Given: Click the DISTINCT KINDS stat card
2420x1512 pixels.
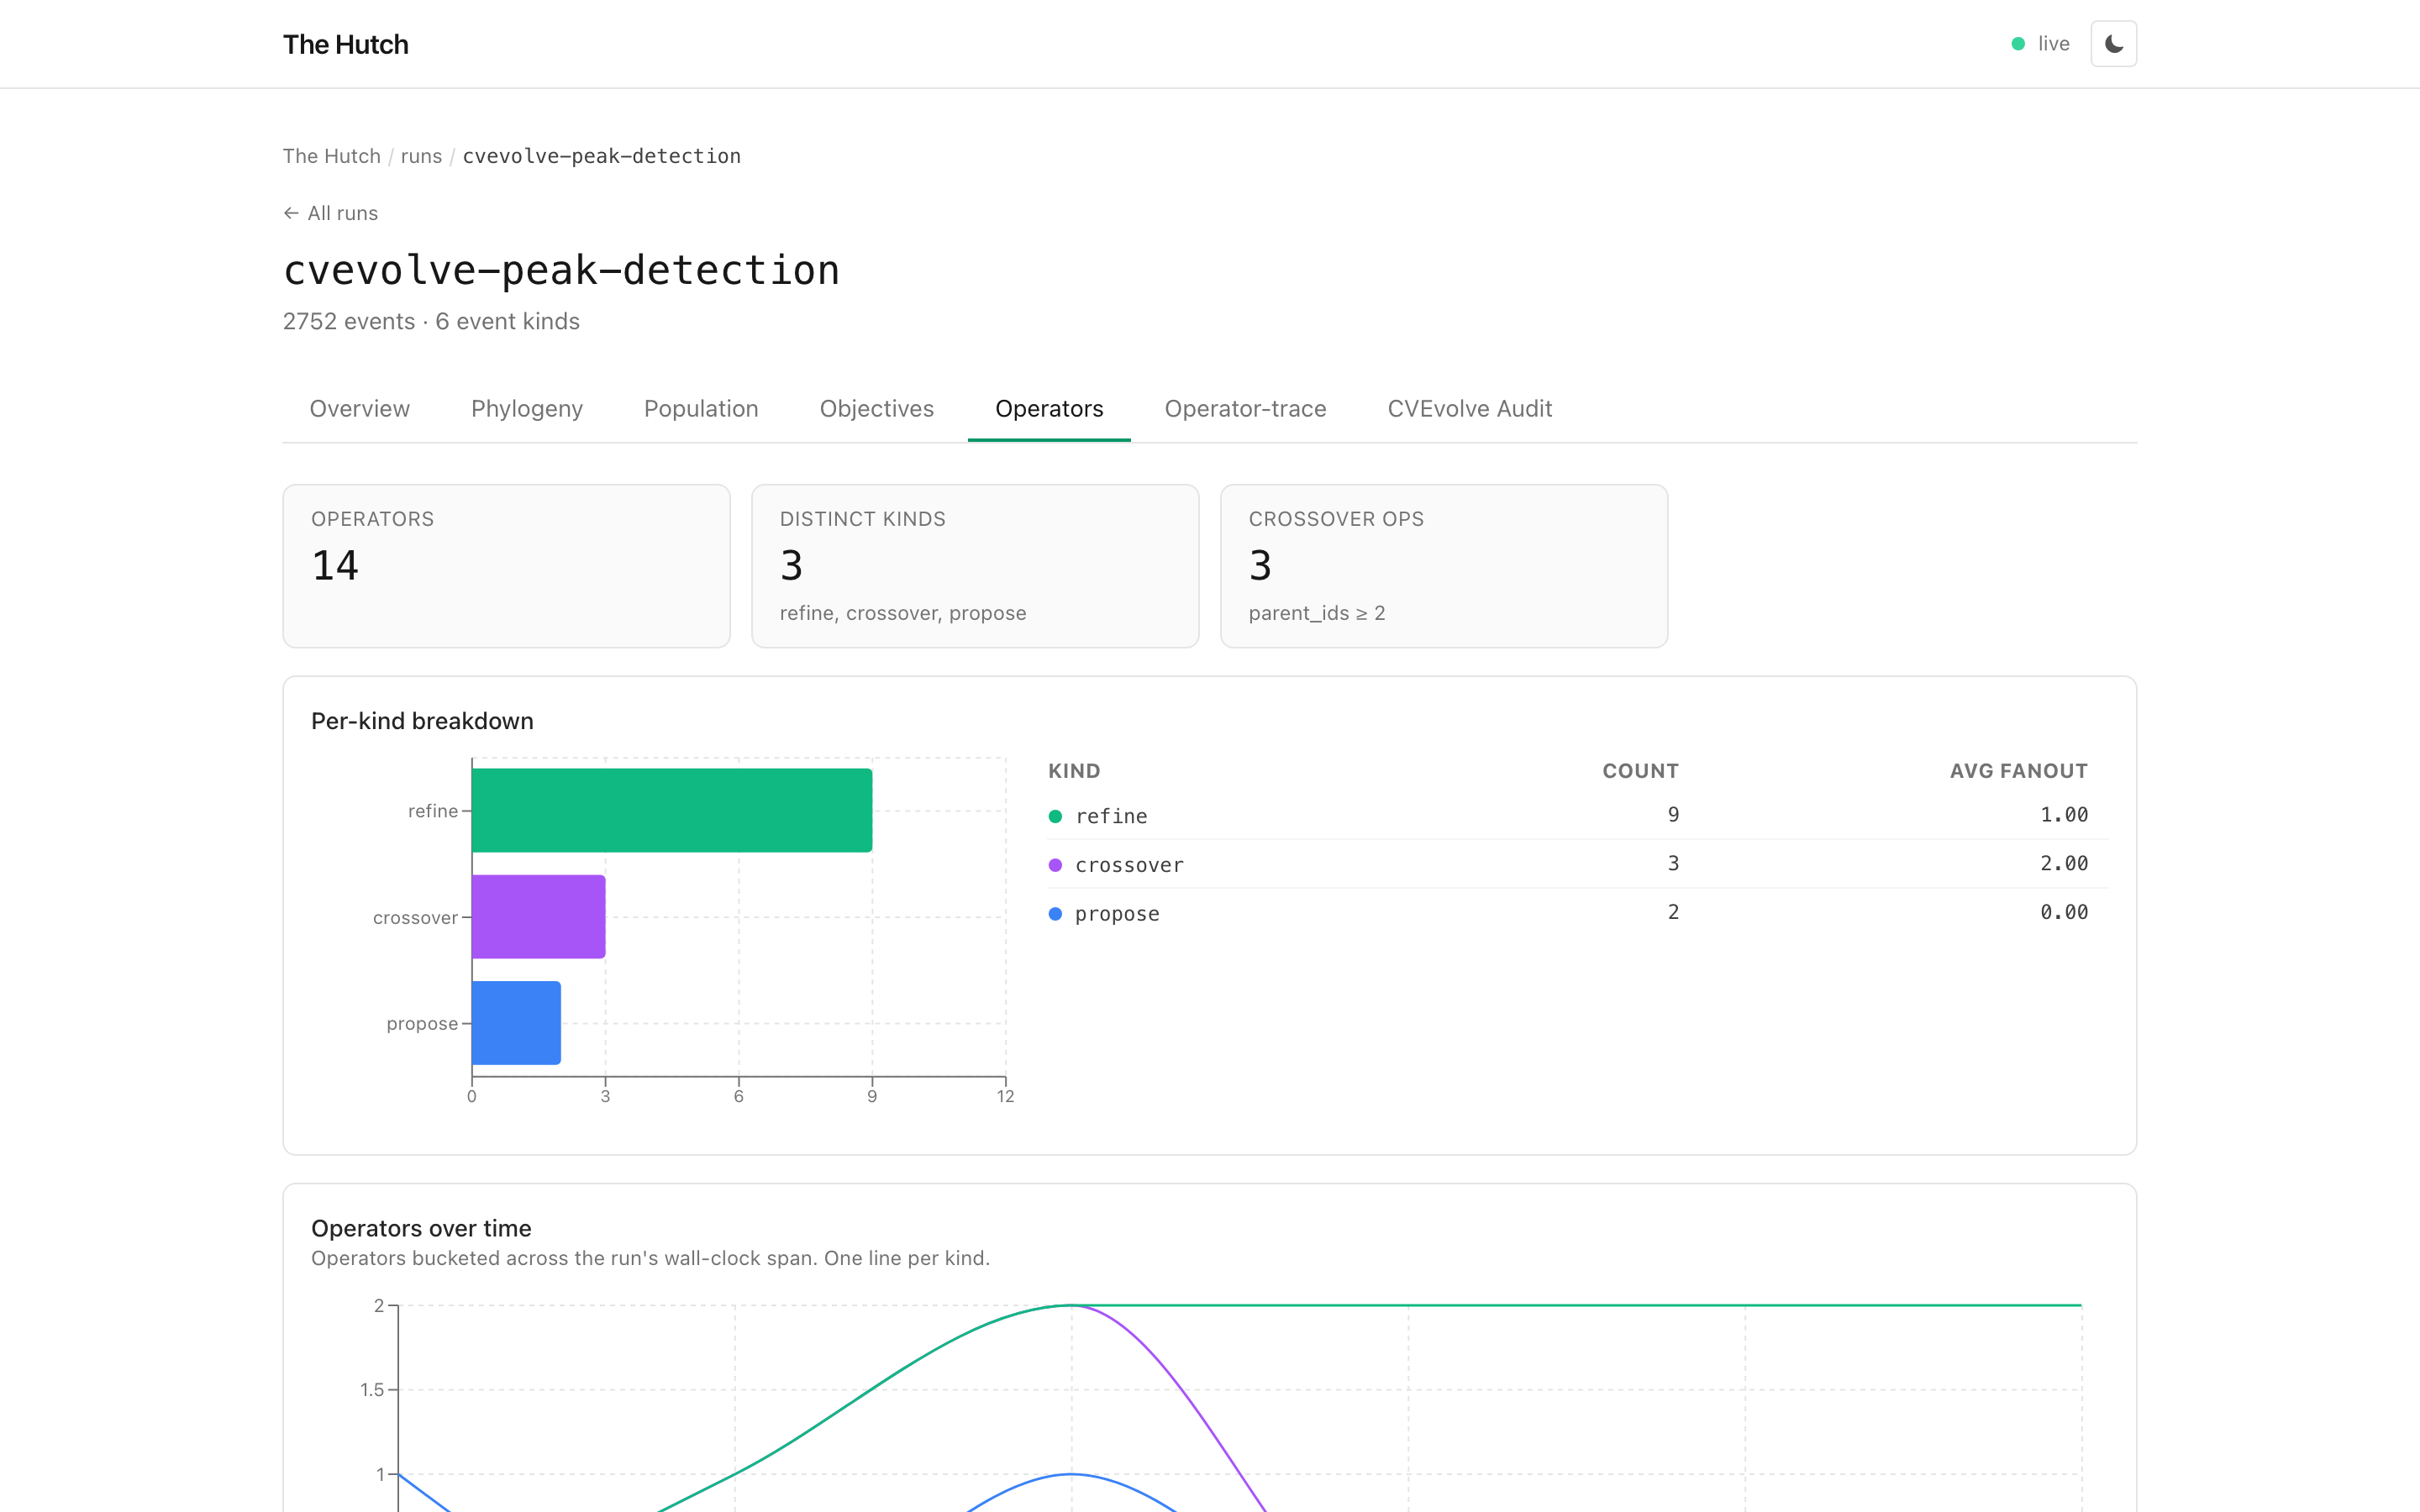Looking at the screenshot, I should pos(975,566).
